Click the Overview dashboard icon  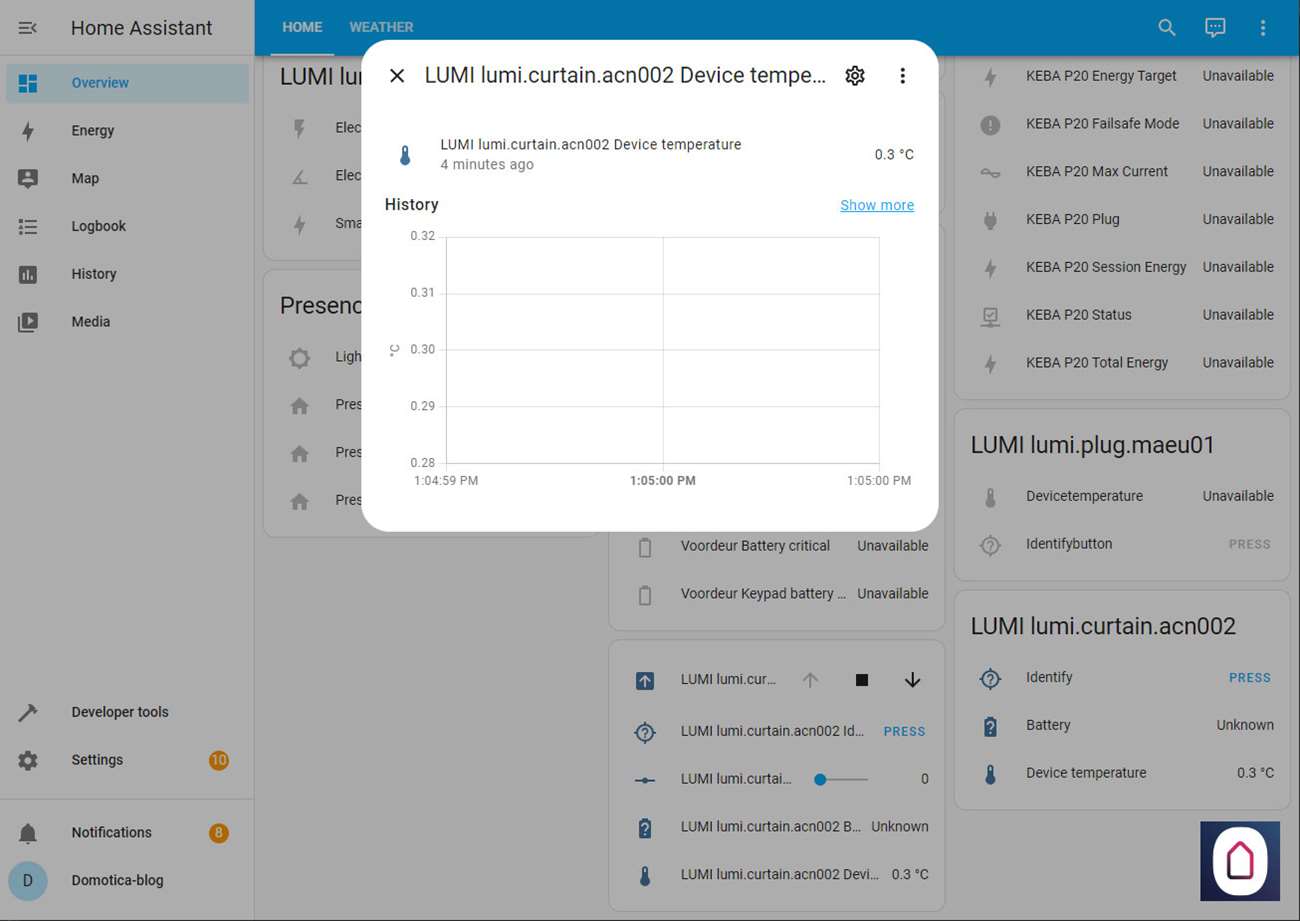[28, 83]
